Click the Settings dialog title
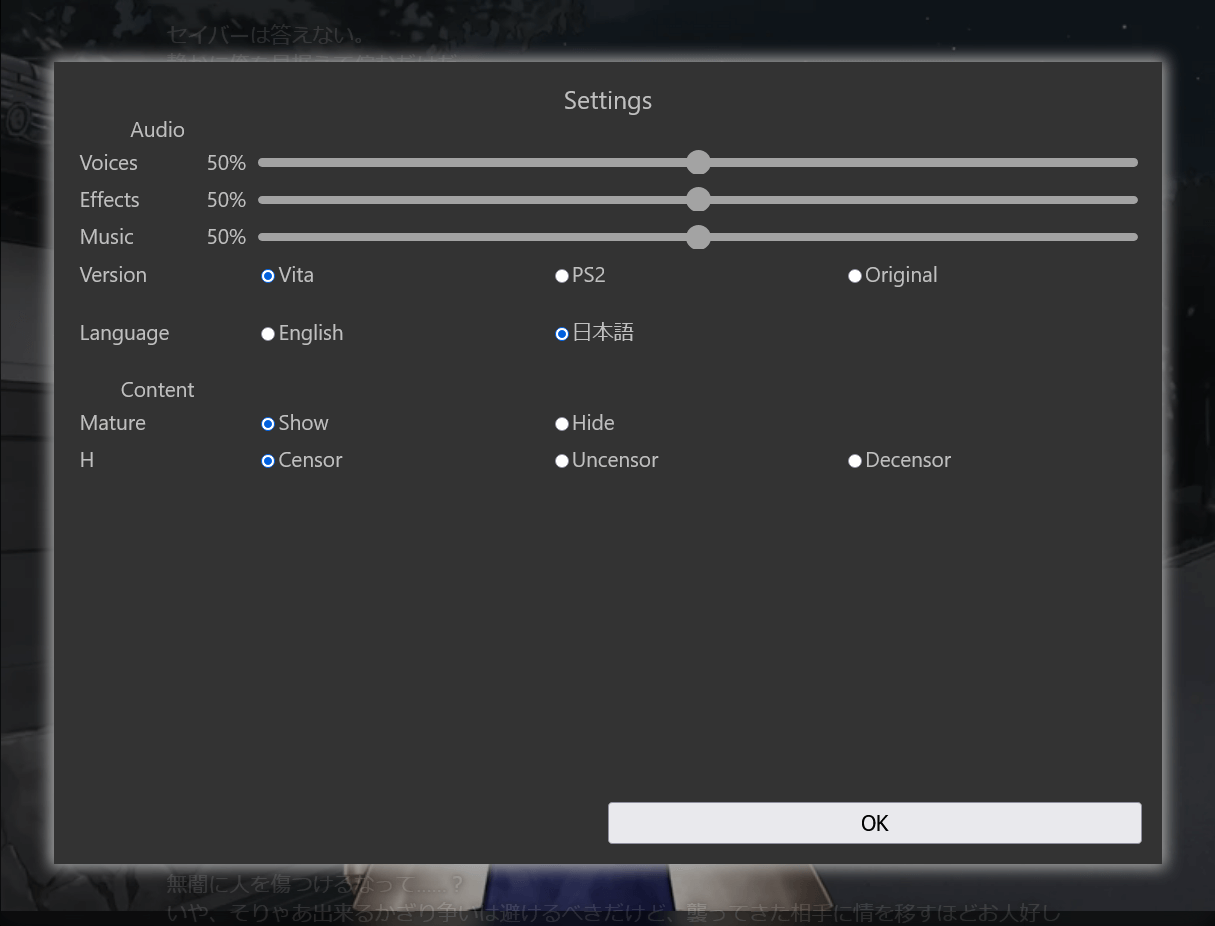The height and width of the screenshot is (926, 1215). 607,101
